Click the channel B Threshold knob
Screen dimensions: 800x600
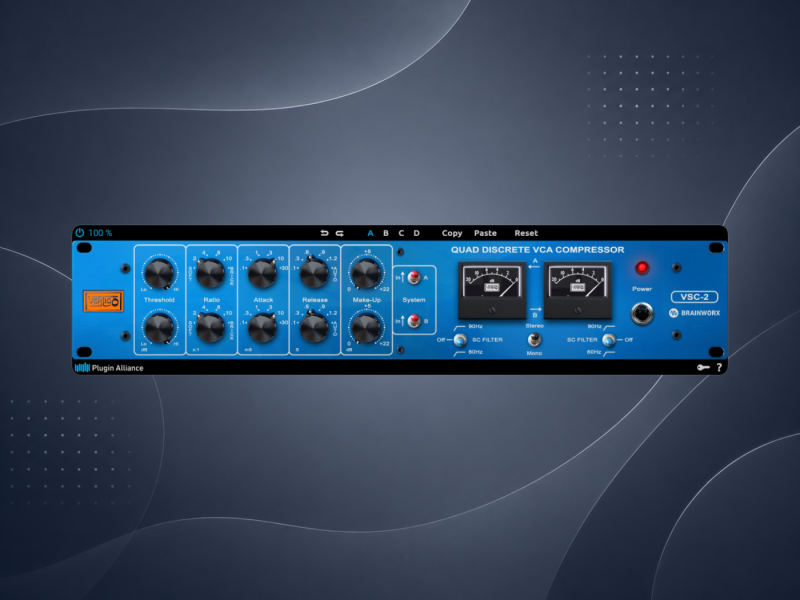159,327
